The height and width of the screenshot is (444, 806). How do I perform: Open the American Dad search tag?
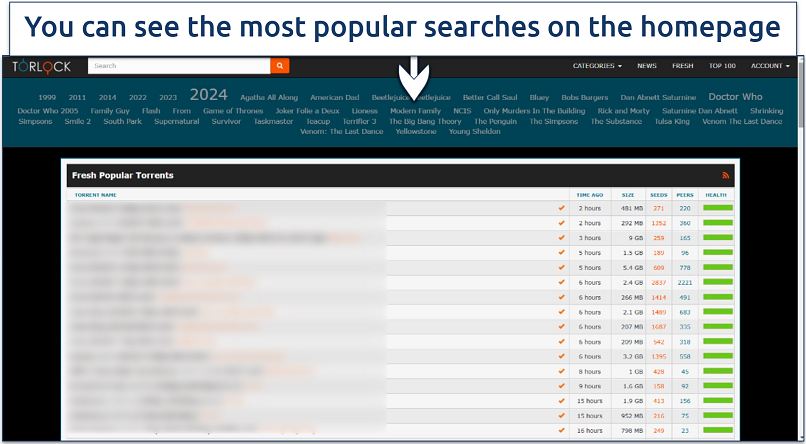click(x=335, y=97)
